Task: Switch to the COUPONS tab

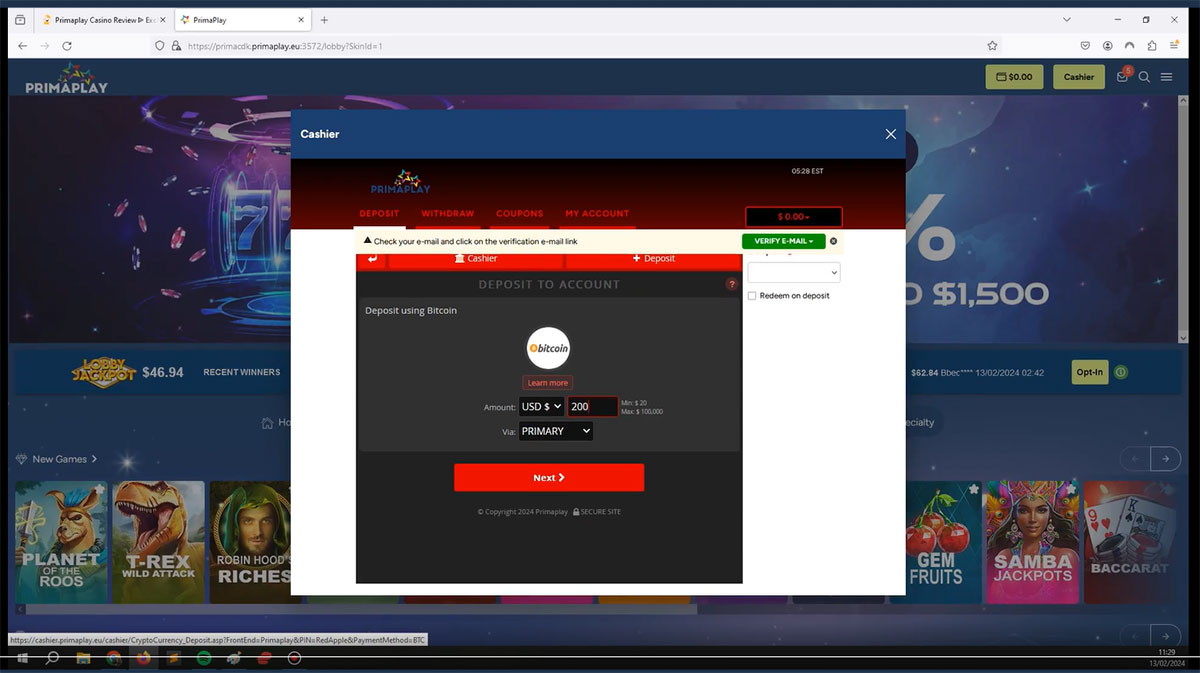Action: click(520, 214)
